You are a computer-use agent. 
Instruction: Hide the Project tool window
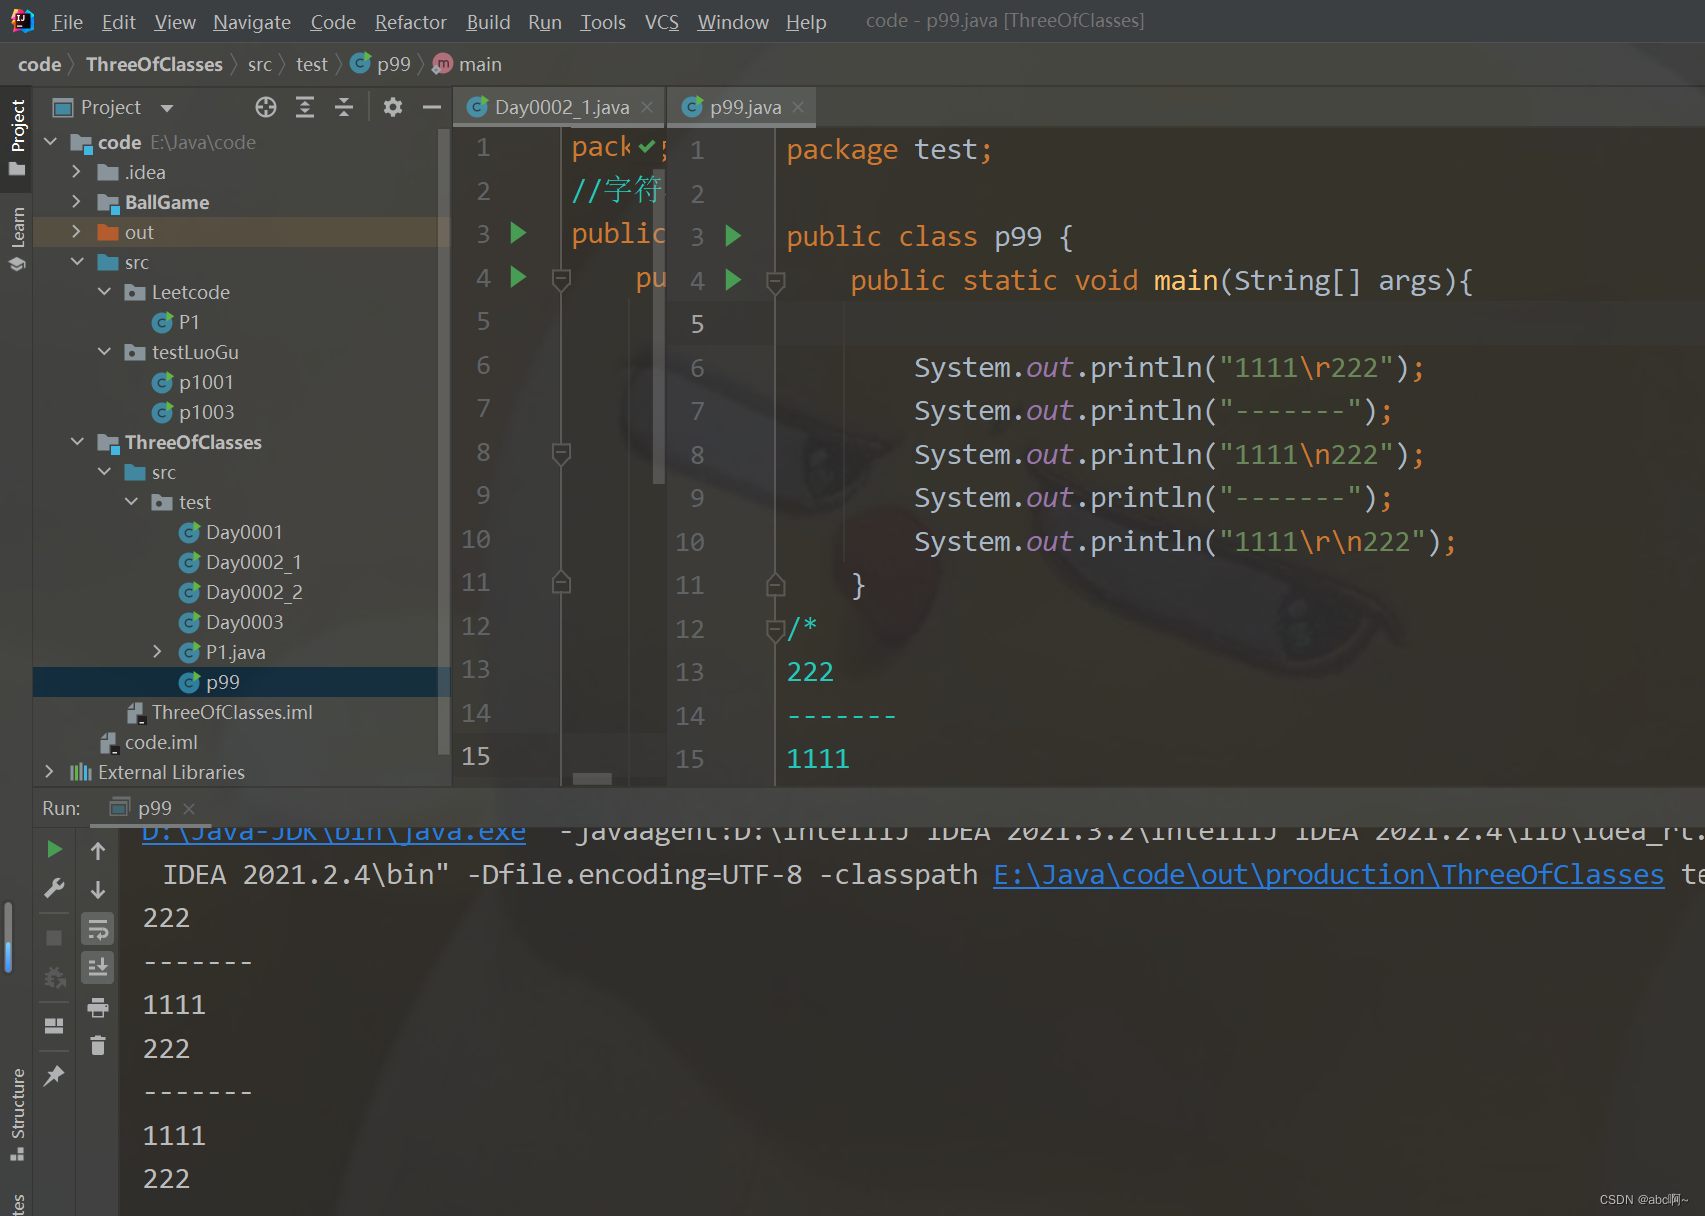[432, 107]
